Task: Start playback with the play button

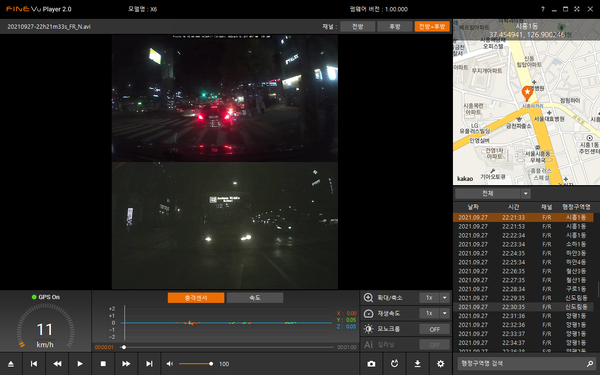Action: pos(80,364)
